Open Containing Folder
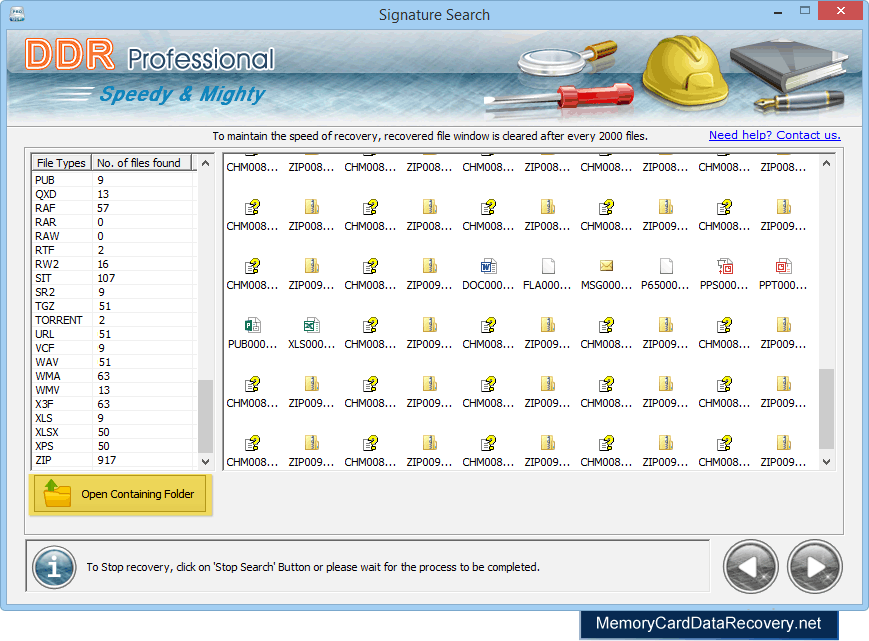869x641 pixels. (120, 494)
